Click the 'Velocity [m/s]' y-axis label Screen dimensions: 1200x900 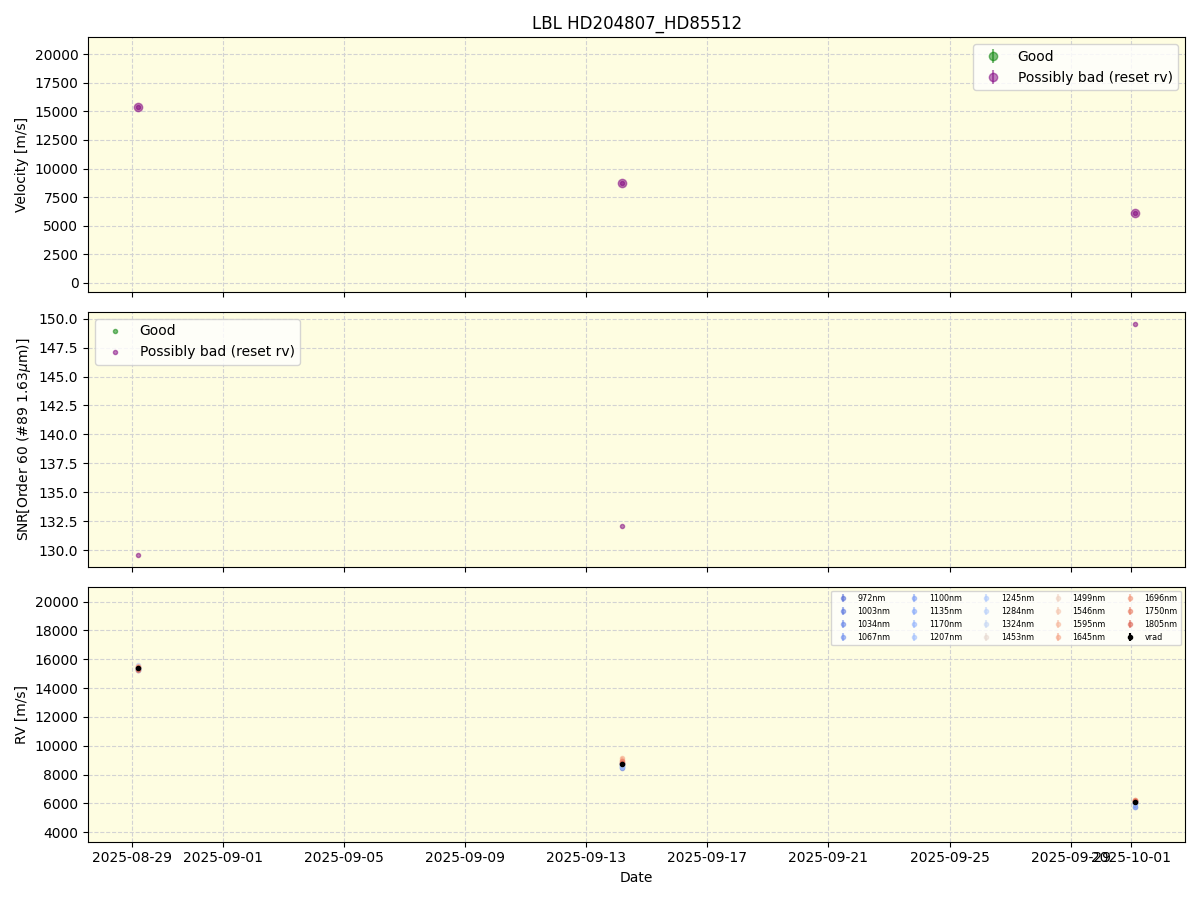tap(21, 165)
